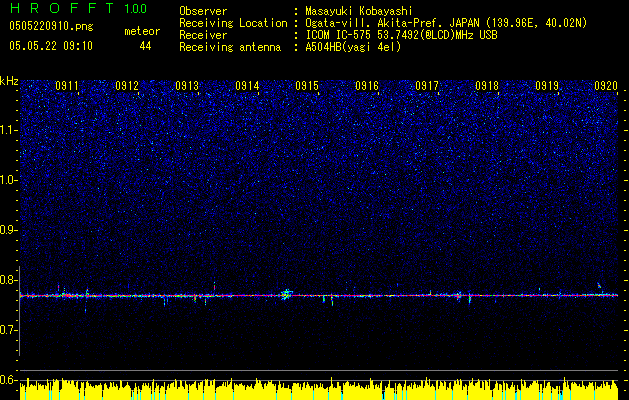Click the meteor count value 44
This screenshot has width=629, height=400.
tap(145, 46)
